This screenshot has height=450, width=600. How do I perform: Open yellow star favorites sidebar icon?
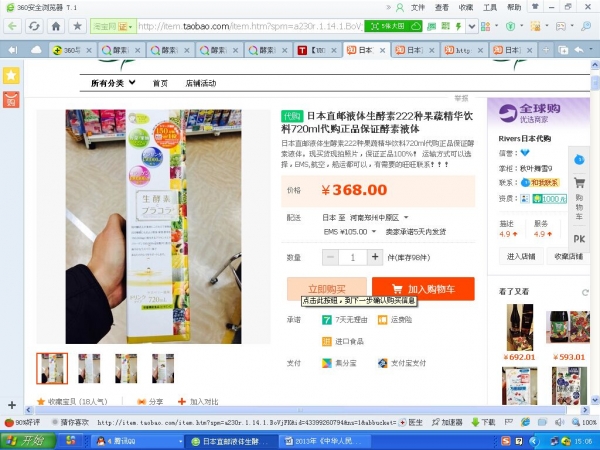[x=11, y=75]
